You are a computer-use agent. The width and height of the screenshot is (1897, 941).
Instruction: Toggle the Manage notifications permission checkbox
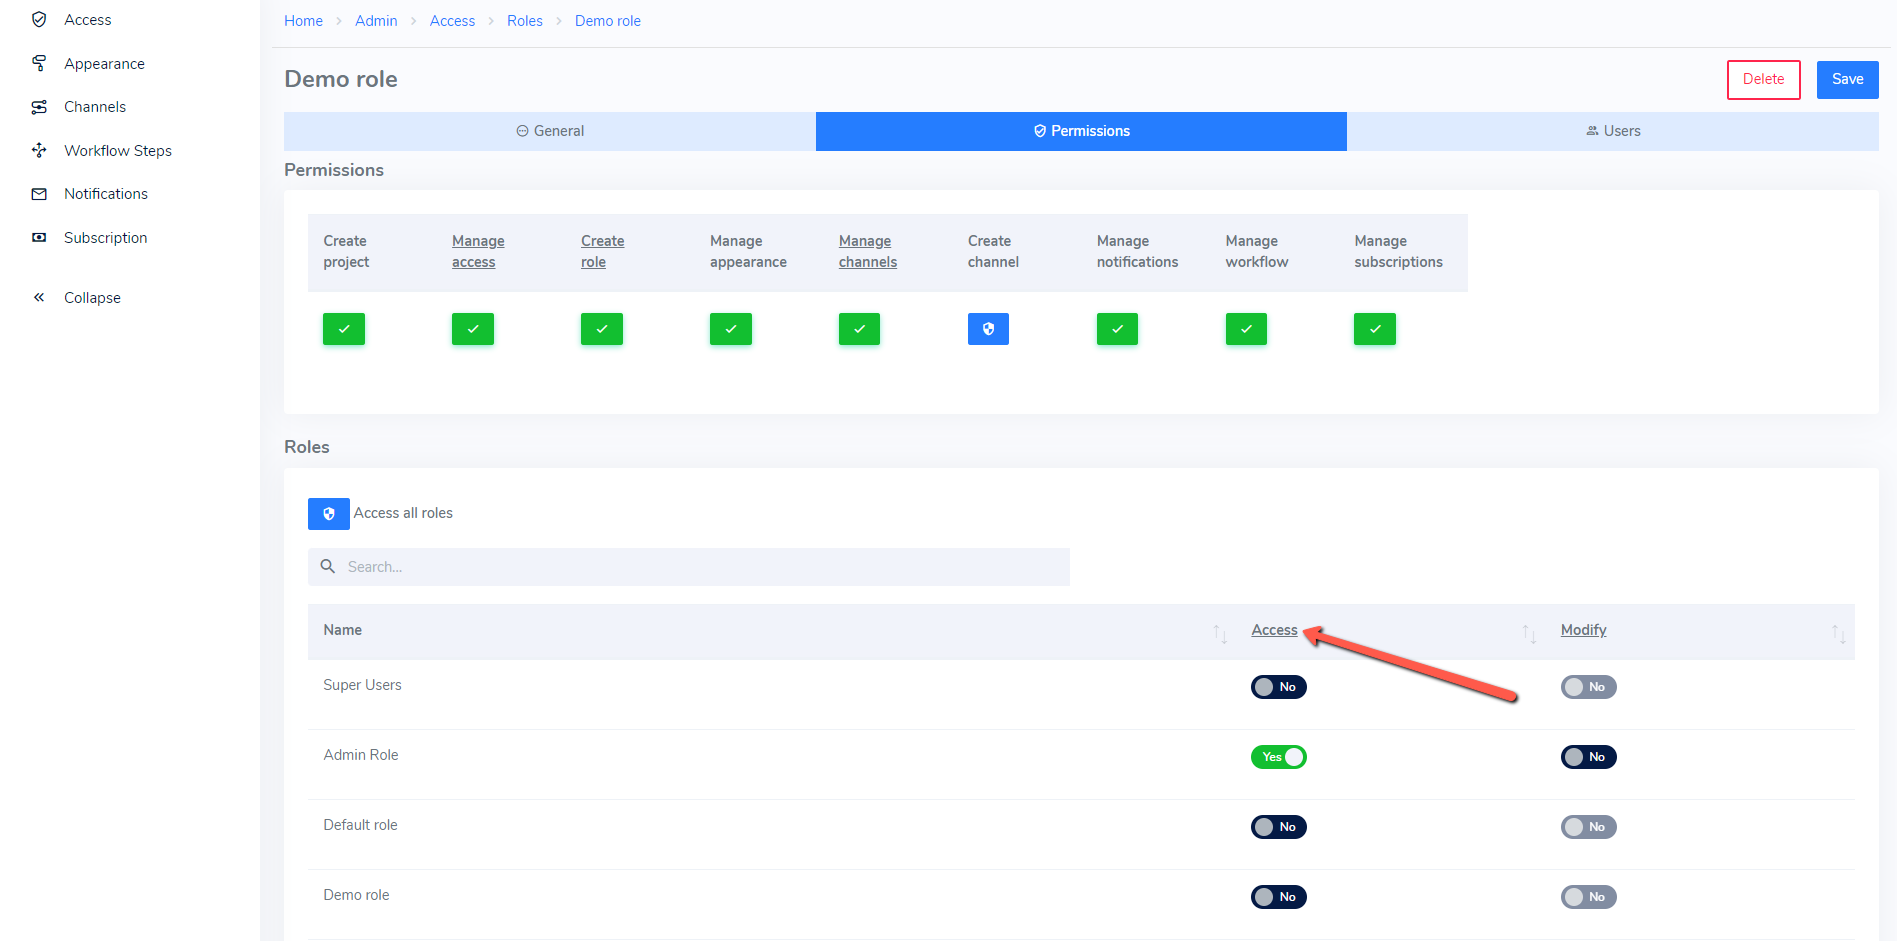[1117, 329]
